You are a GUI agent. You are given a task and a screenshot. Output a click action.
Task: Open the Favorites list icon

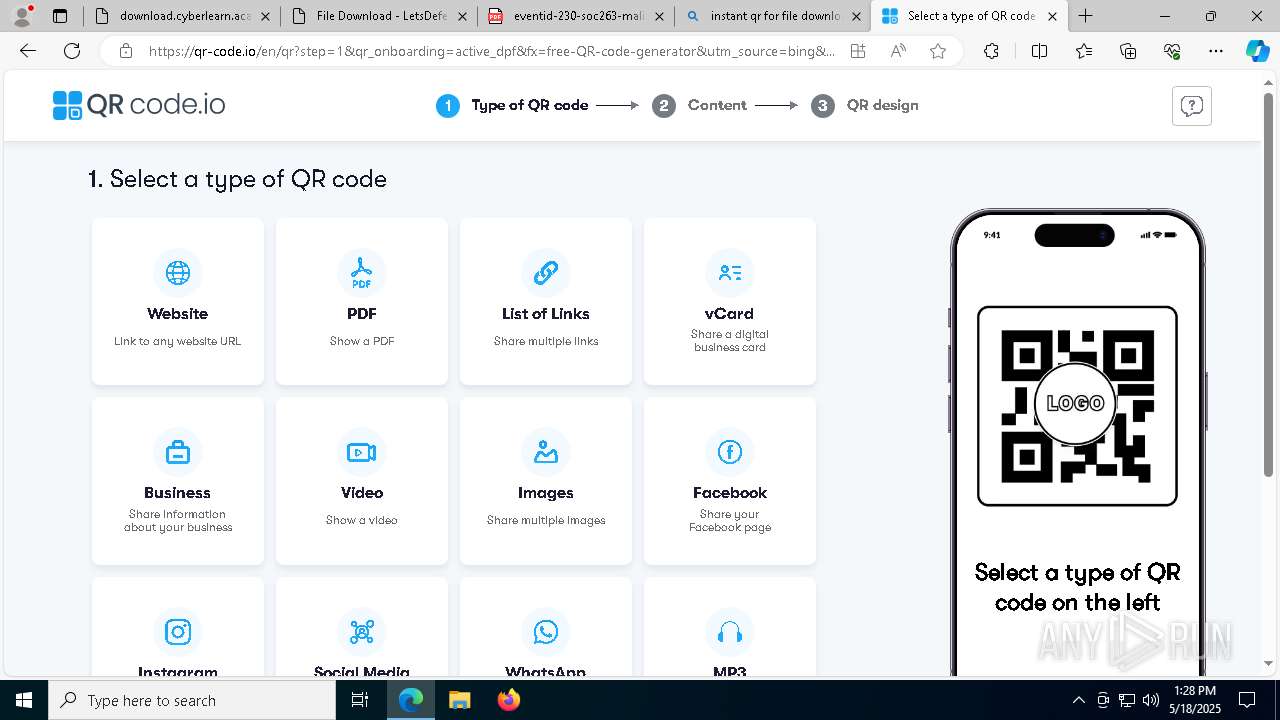click(x=1084, y=51)
